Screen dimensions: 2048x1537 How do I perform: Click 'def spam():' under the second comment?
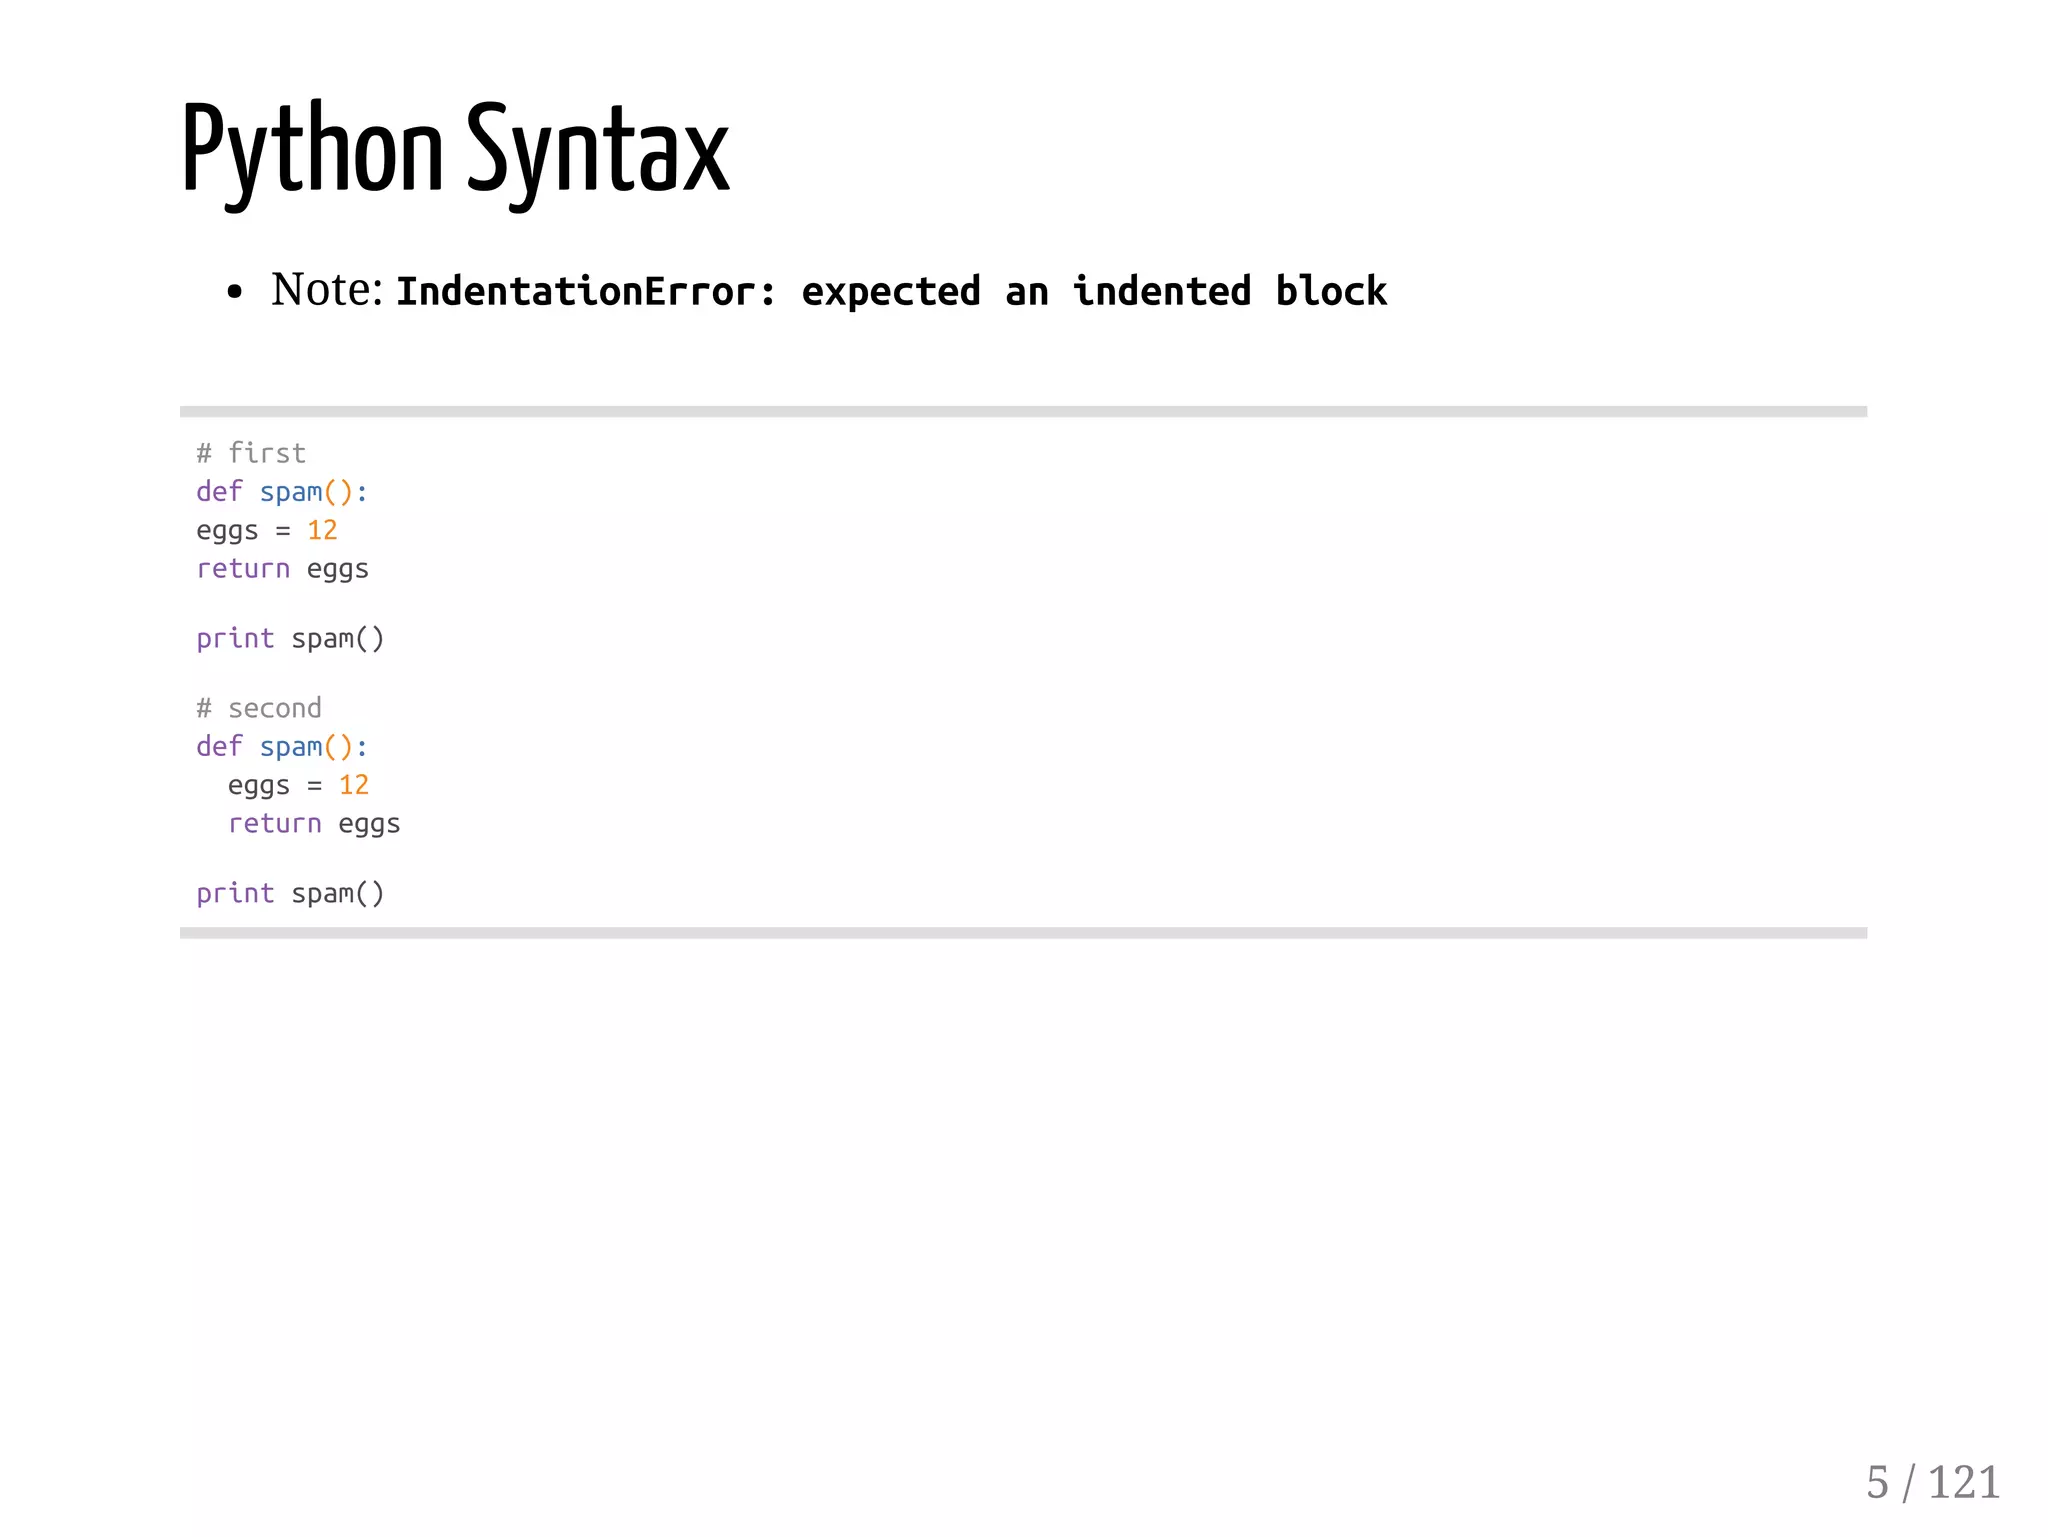click(282, 747)
